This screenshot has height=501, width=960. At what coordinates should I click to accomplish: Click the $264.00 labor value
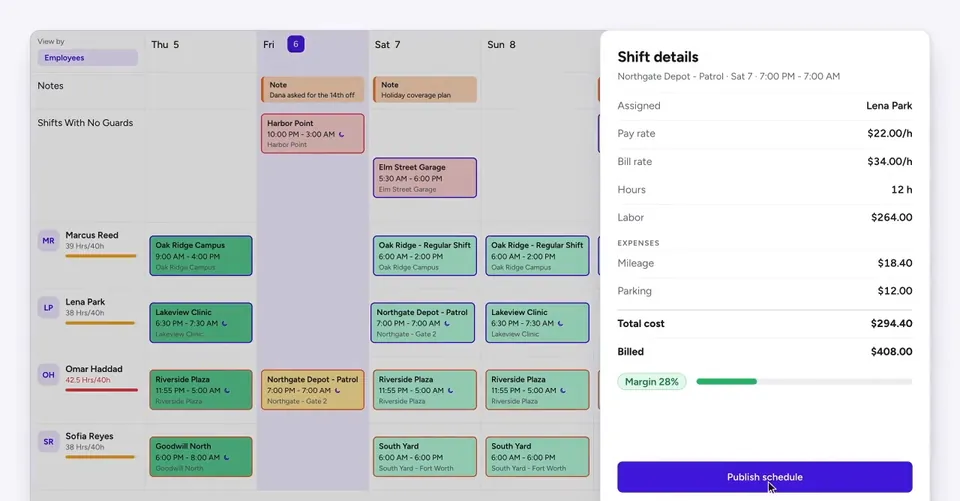(x=891, y=217)
